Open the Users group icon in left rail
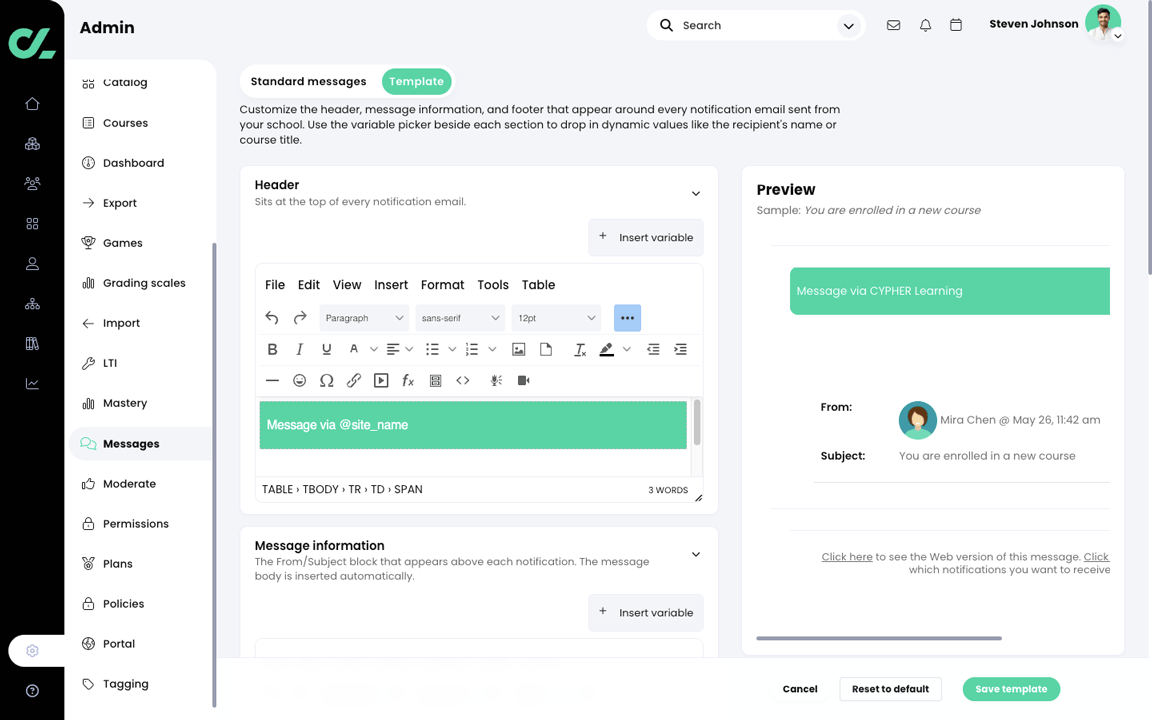Image resolution: width=1152 pixels, height=720 pixels. coord(32,184)
